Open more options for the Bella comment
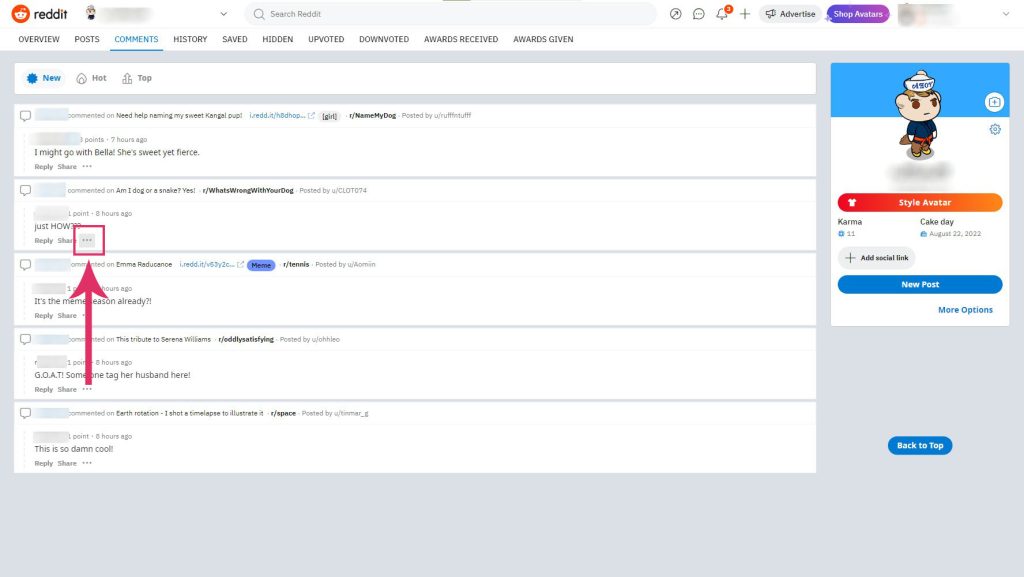1024x577 pixels. coord(87,166)
